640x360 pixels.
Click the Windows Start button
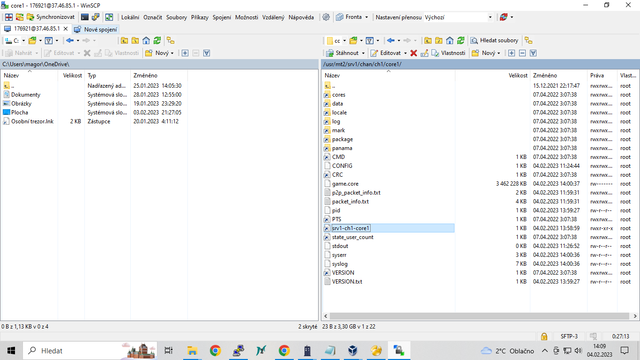11,350
